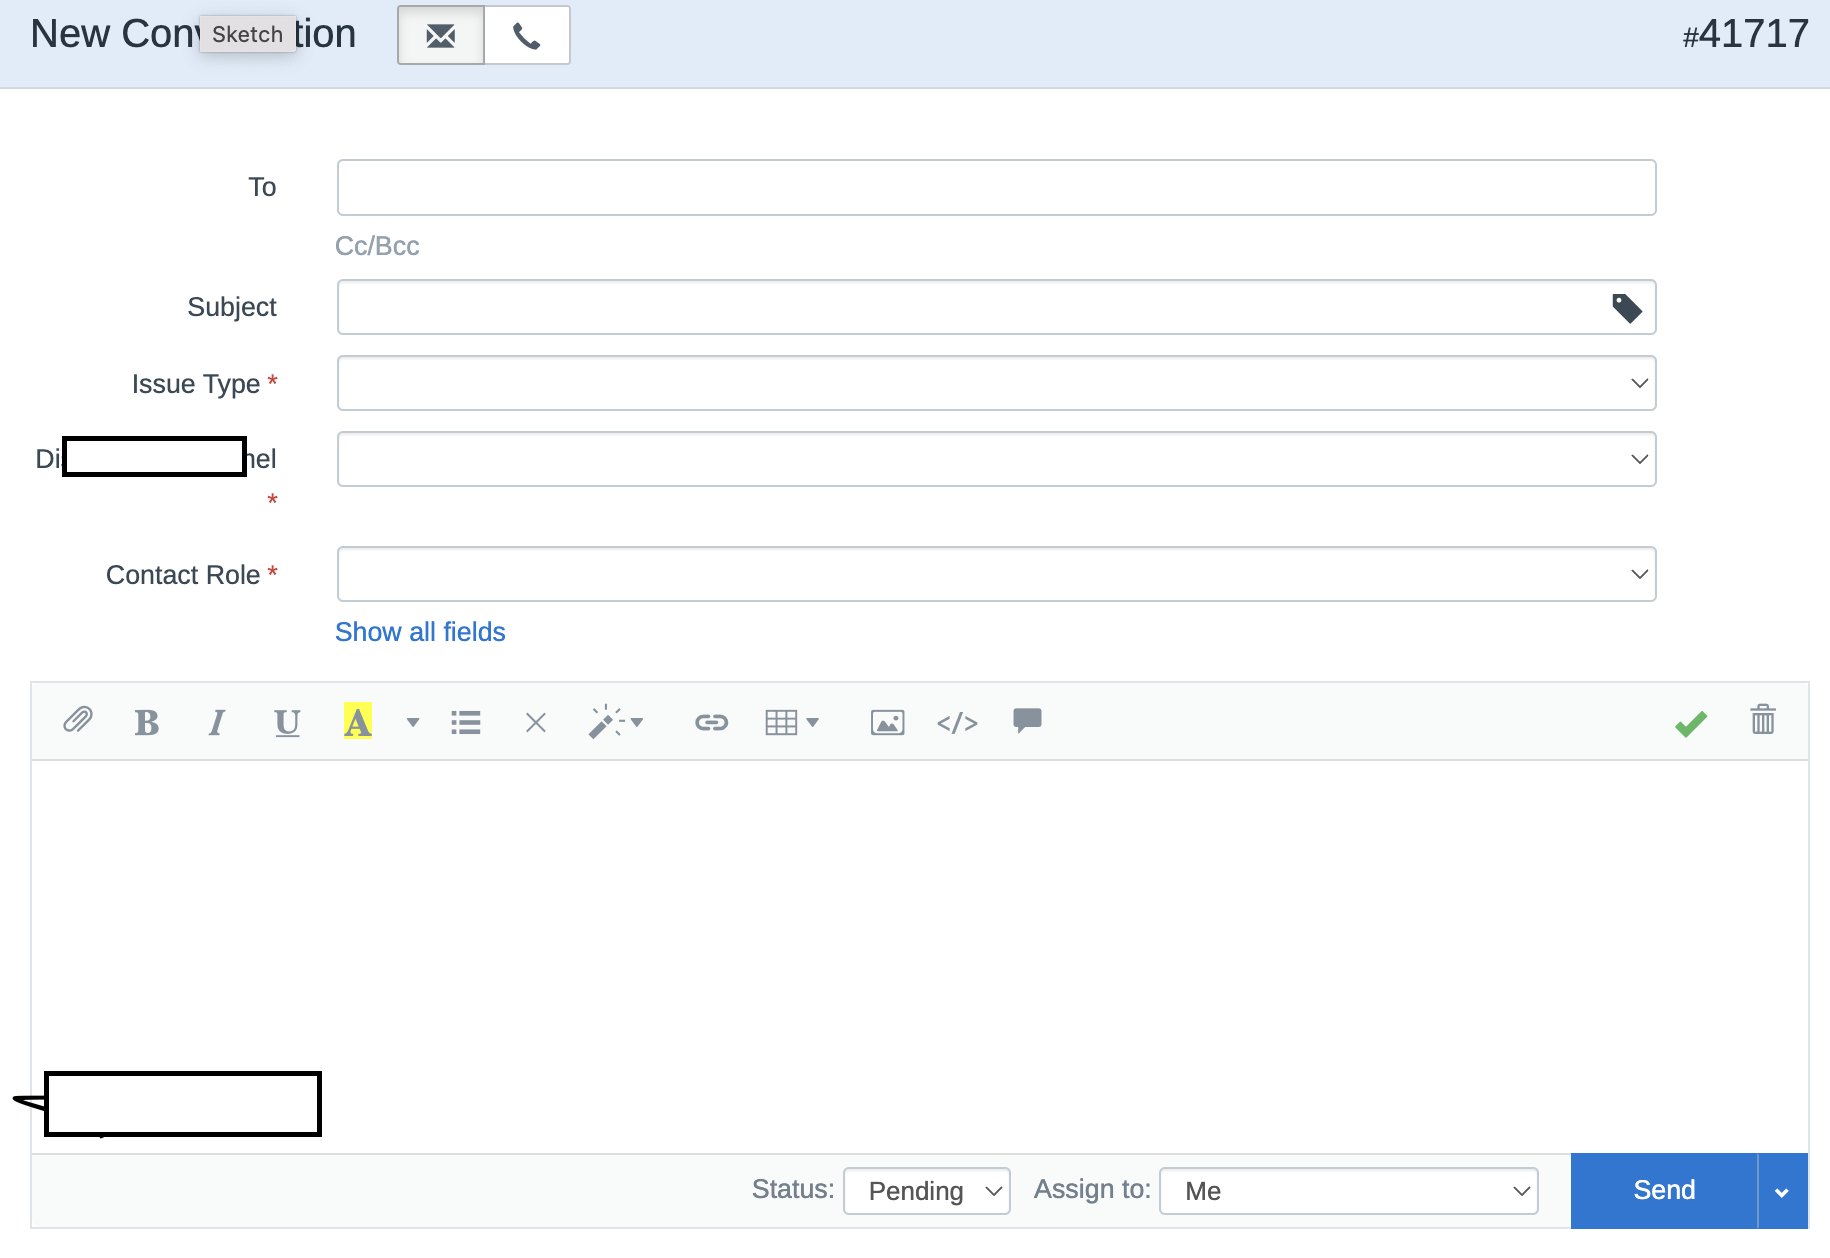Click Show all fields link
The width and height of the screenshot is (1830, 1258).
(x=420, y=632)
